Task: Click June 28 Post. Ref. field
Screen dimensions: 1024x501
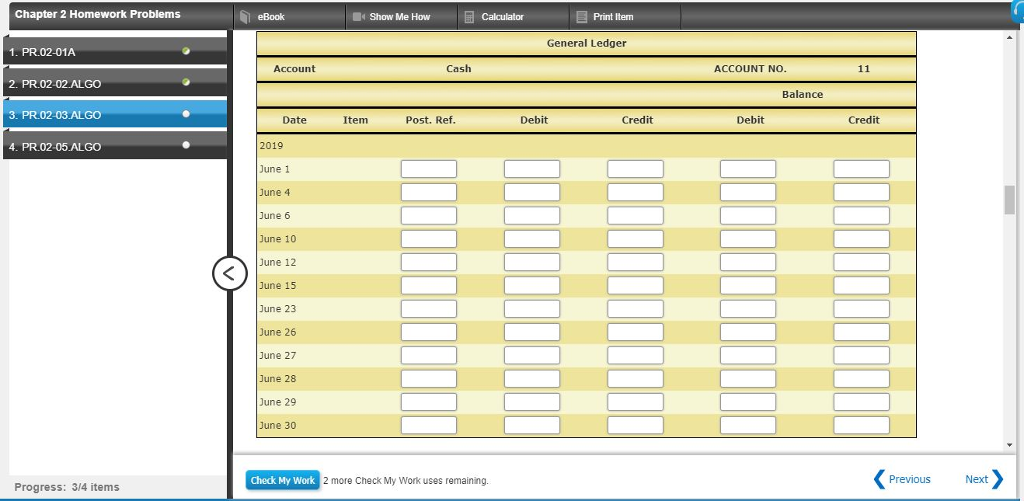Action: tap(429, 379)
